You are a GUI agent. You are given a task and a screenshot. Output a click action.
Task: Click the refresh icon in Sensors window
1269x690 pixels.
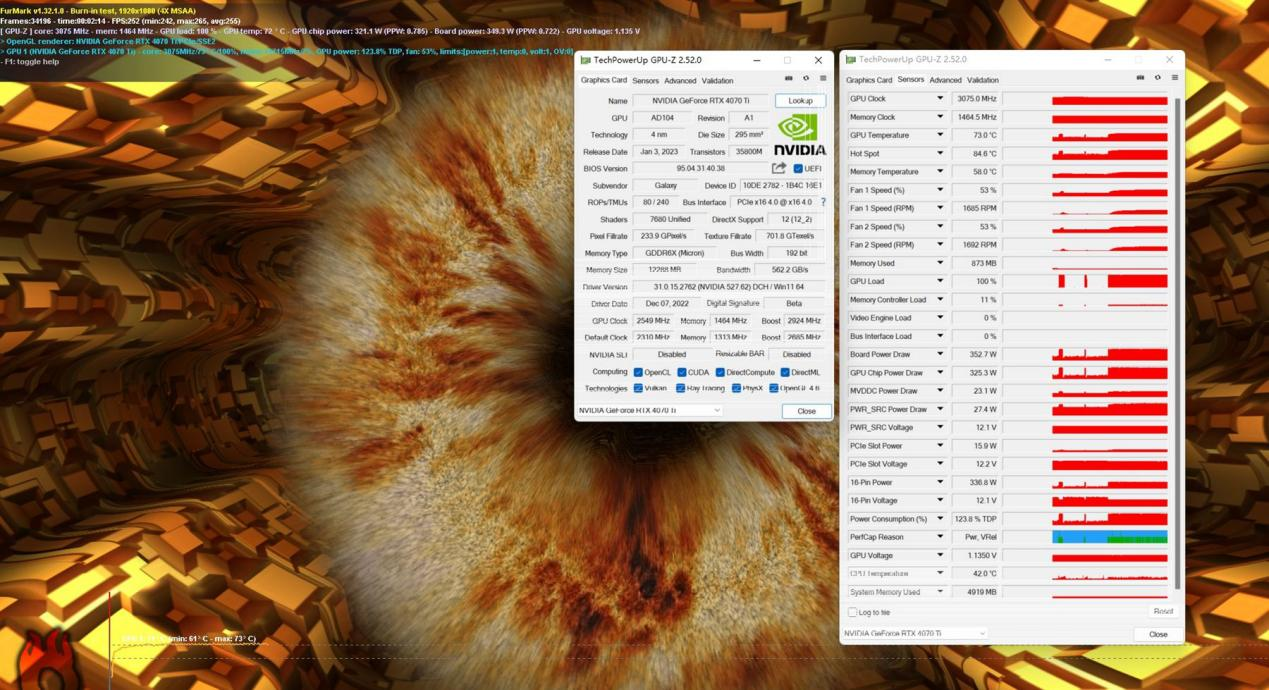point(1158,77)
